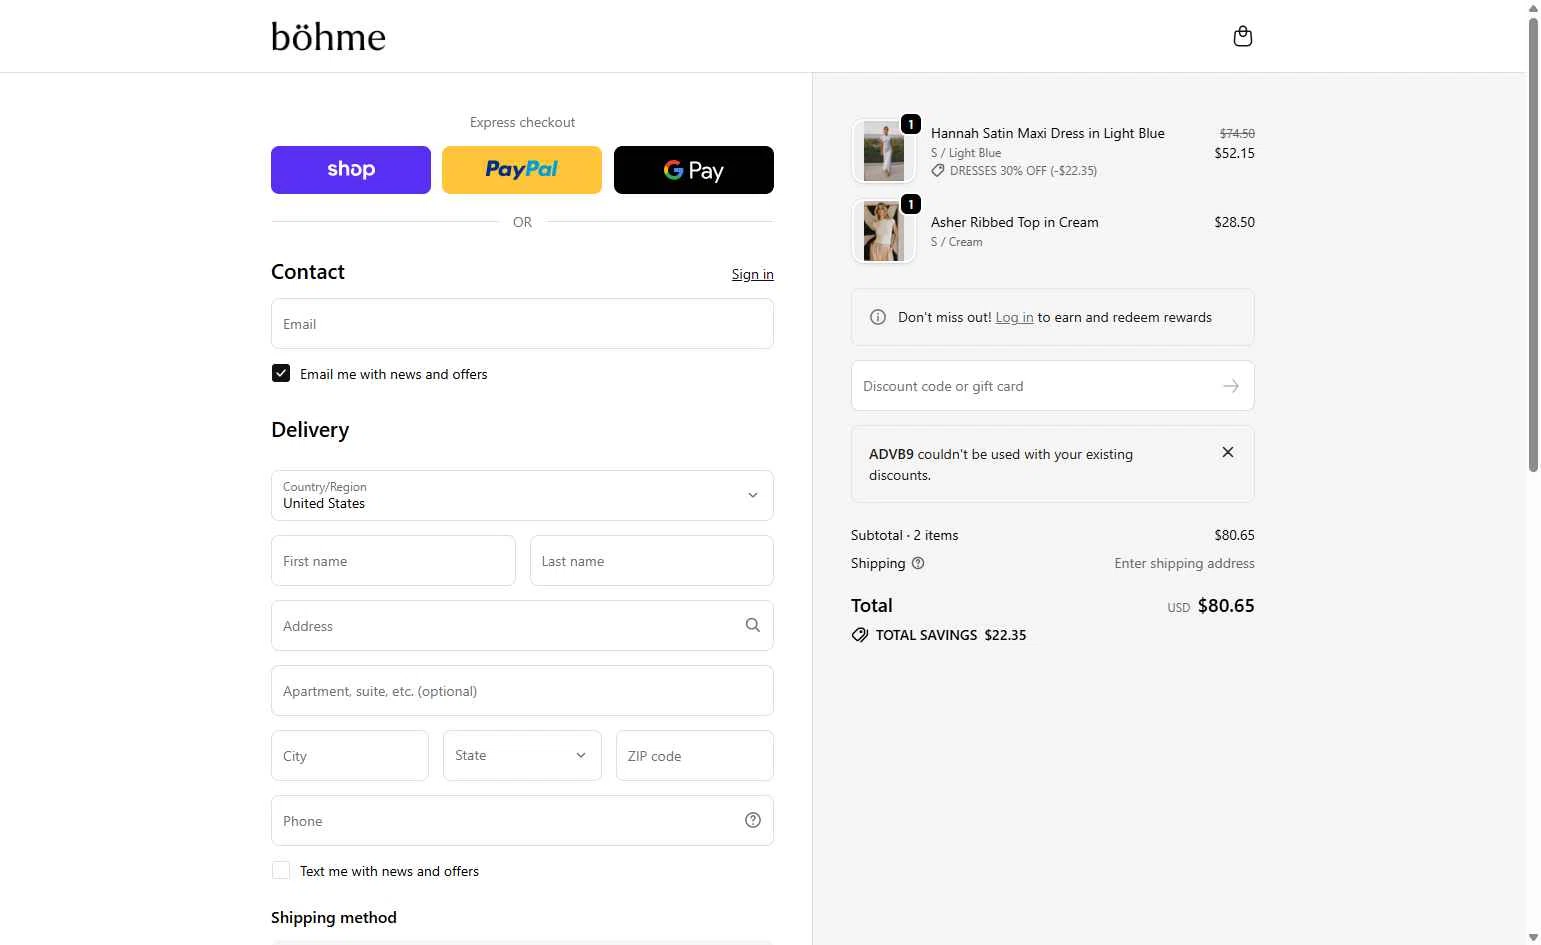This screenshot has width=1541, height=945.
Task: Check Text me with news and offers
Action: 281,870
